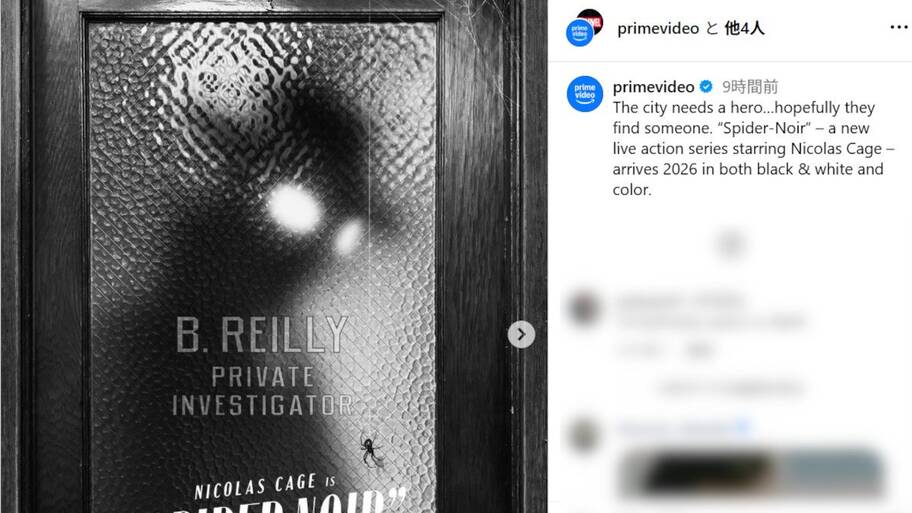Viewport: 912px width, 513px height.
Task: Open the primevideo username in post header
Action: click(x=658, y=28)
